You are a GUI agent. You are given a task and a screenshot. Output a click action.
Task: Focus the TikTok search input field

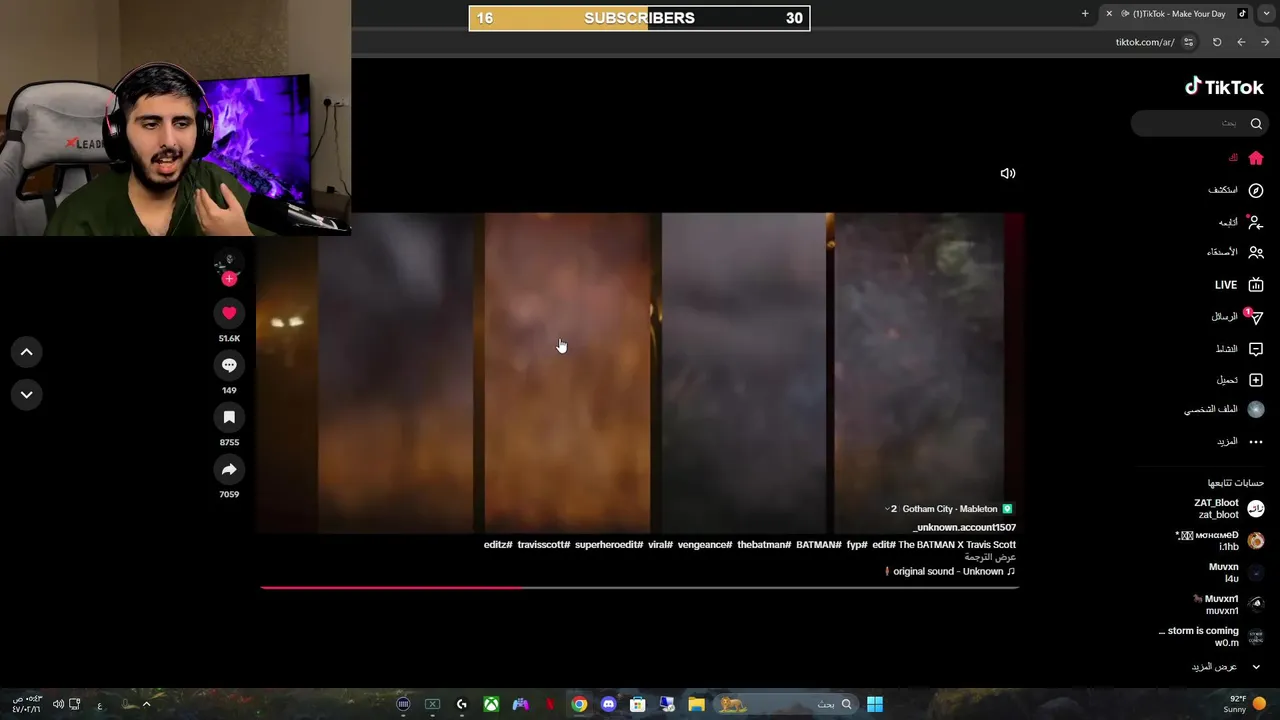point(1199,123)
